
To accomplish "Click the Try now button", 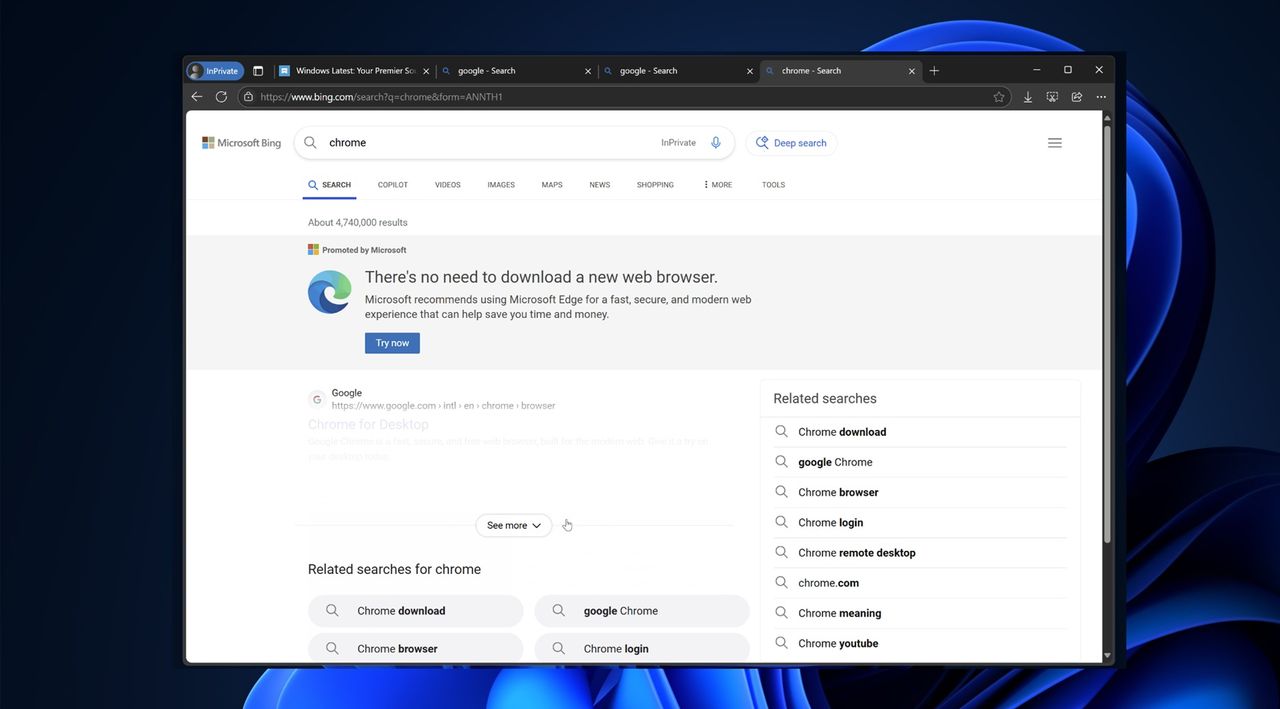I will pos(391,342).
